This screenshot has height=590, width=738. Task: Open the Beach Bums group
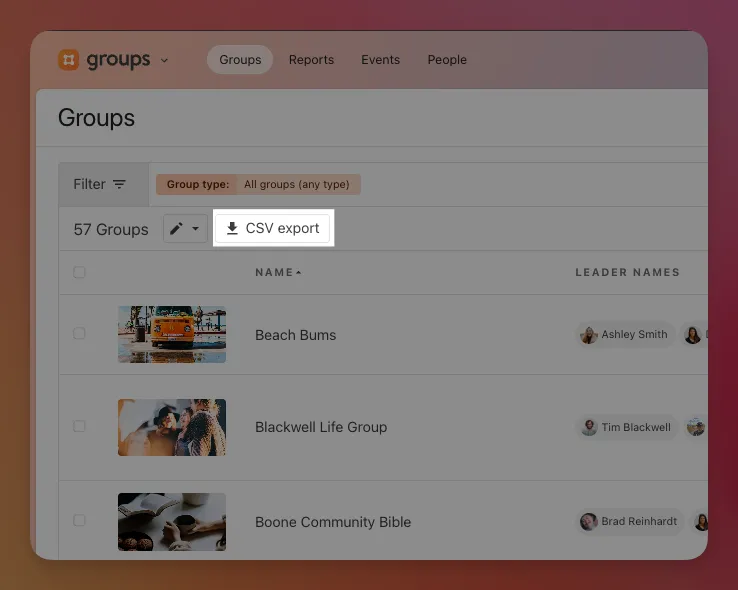click(x=296, y=335)
